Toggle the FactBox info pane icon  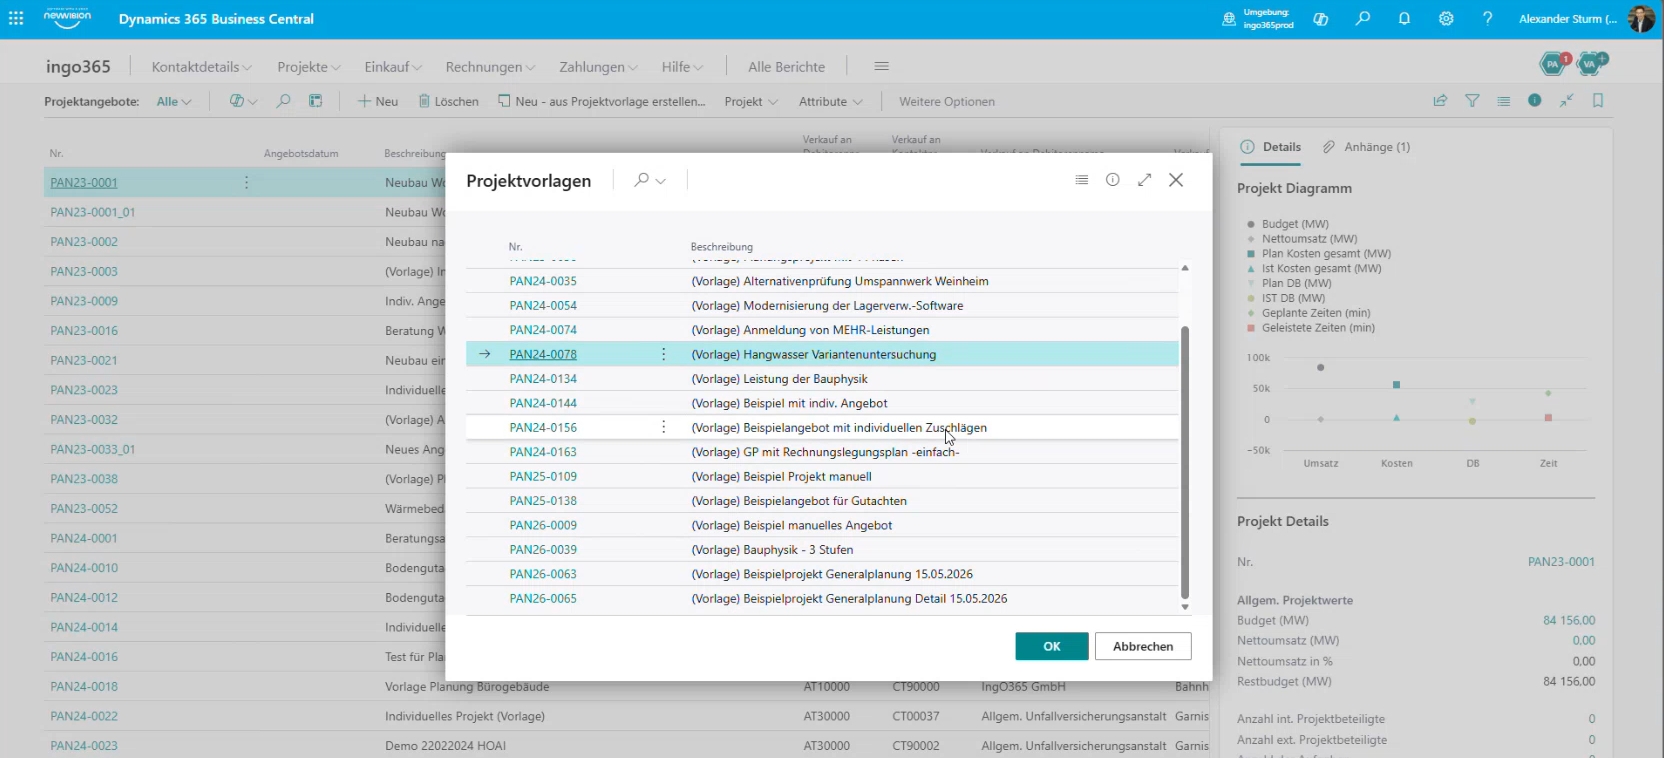1535,101
